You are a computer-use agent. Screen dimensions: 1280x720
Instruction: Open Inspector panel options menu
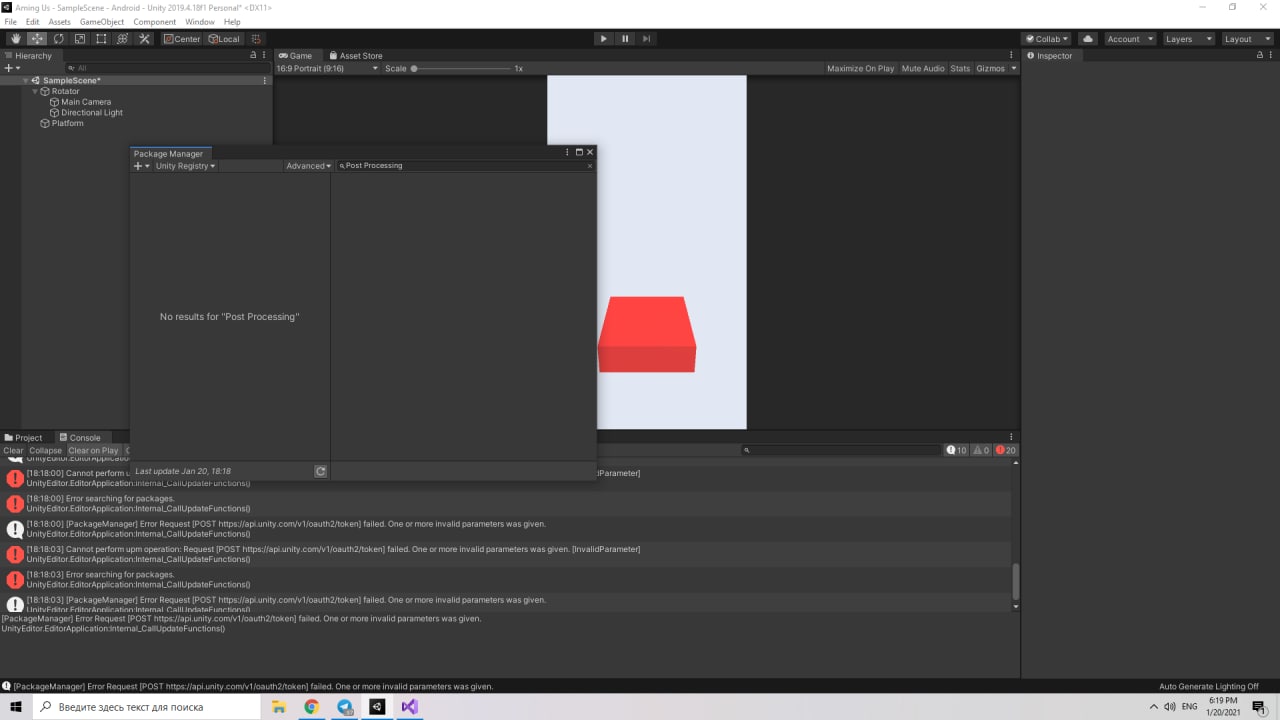click(1271, 55)
